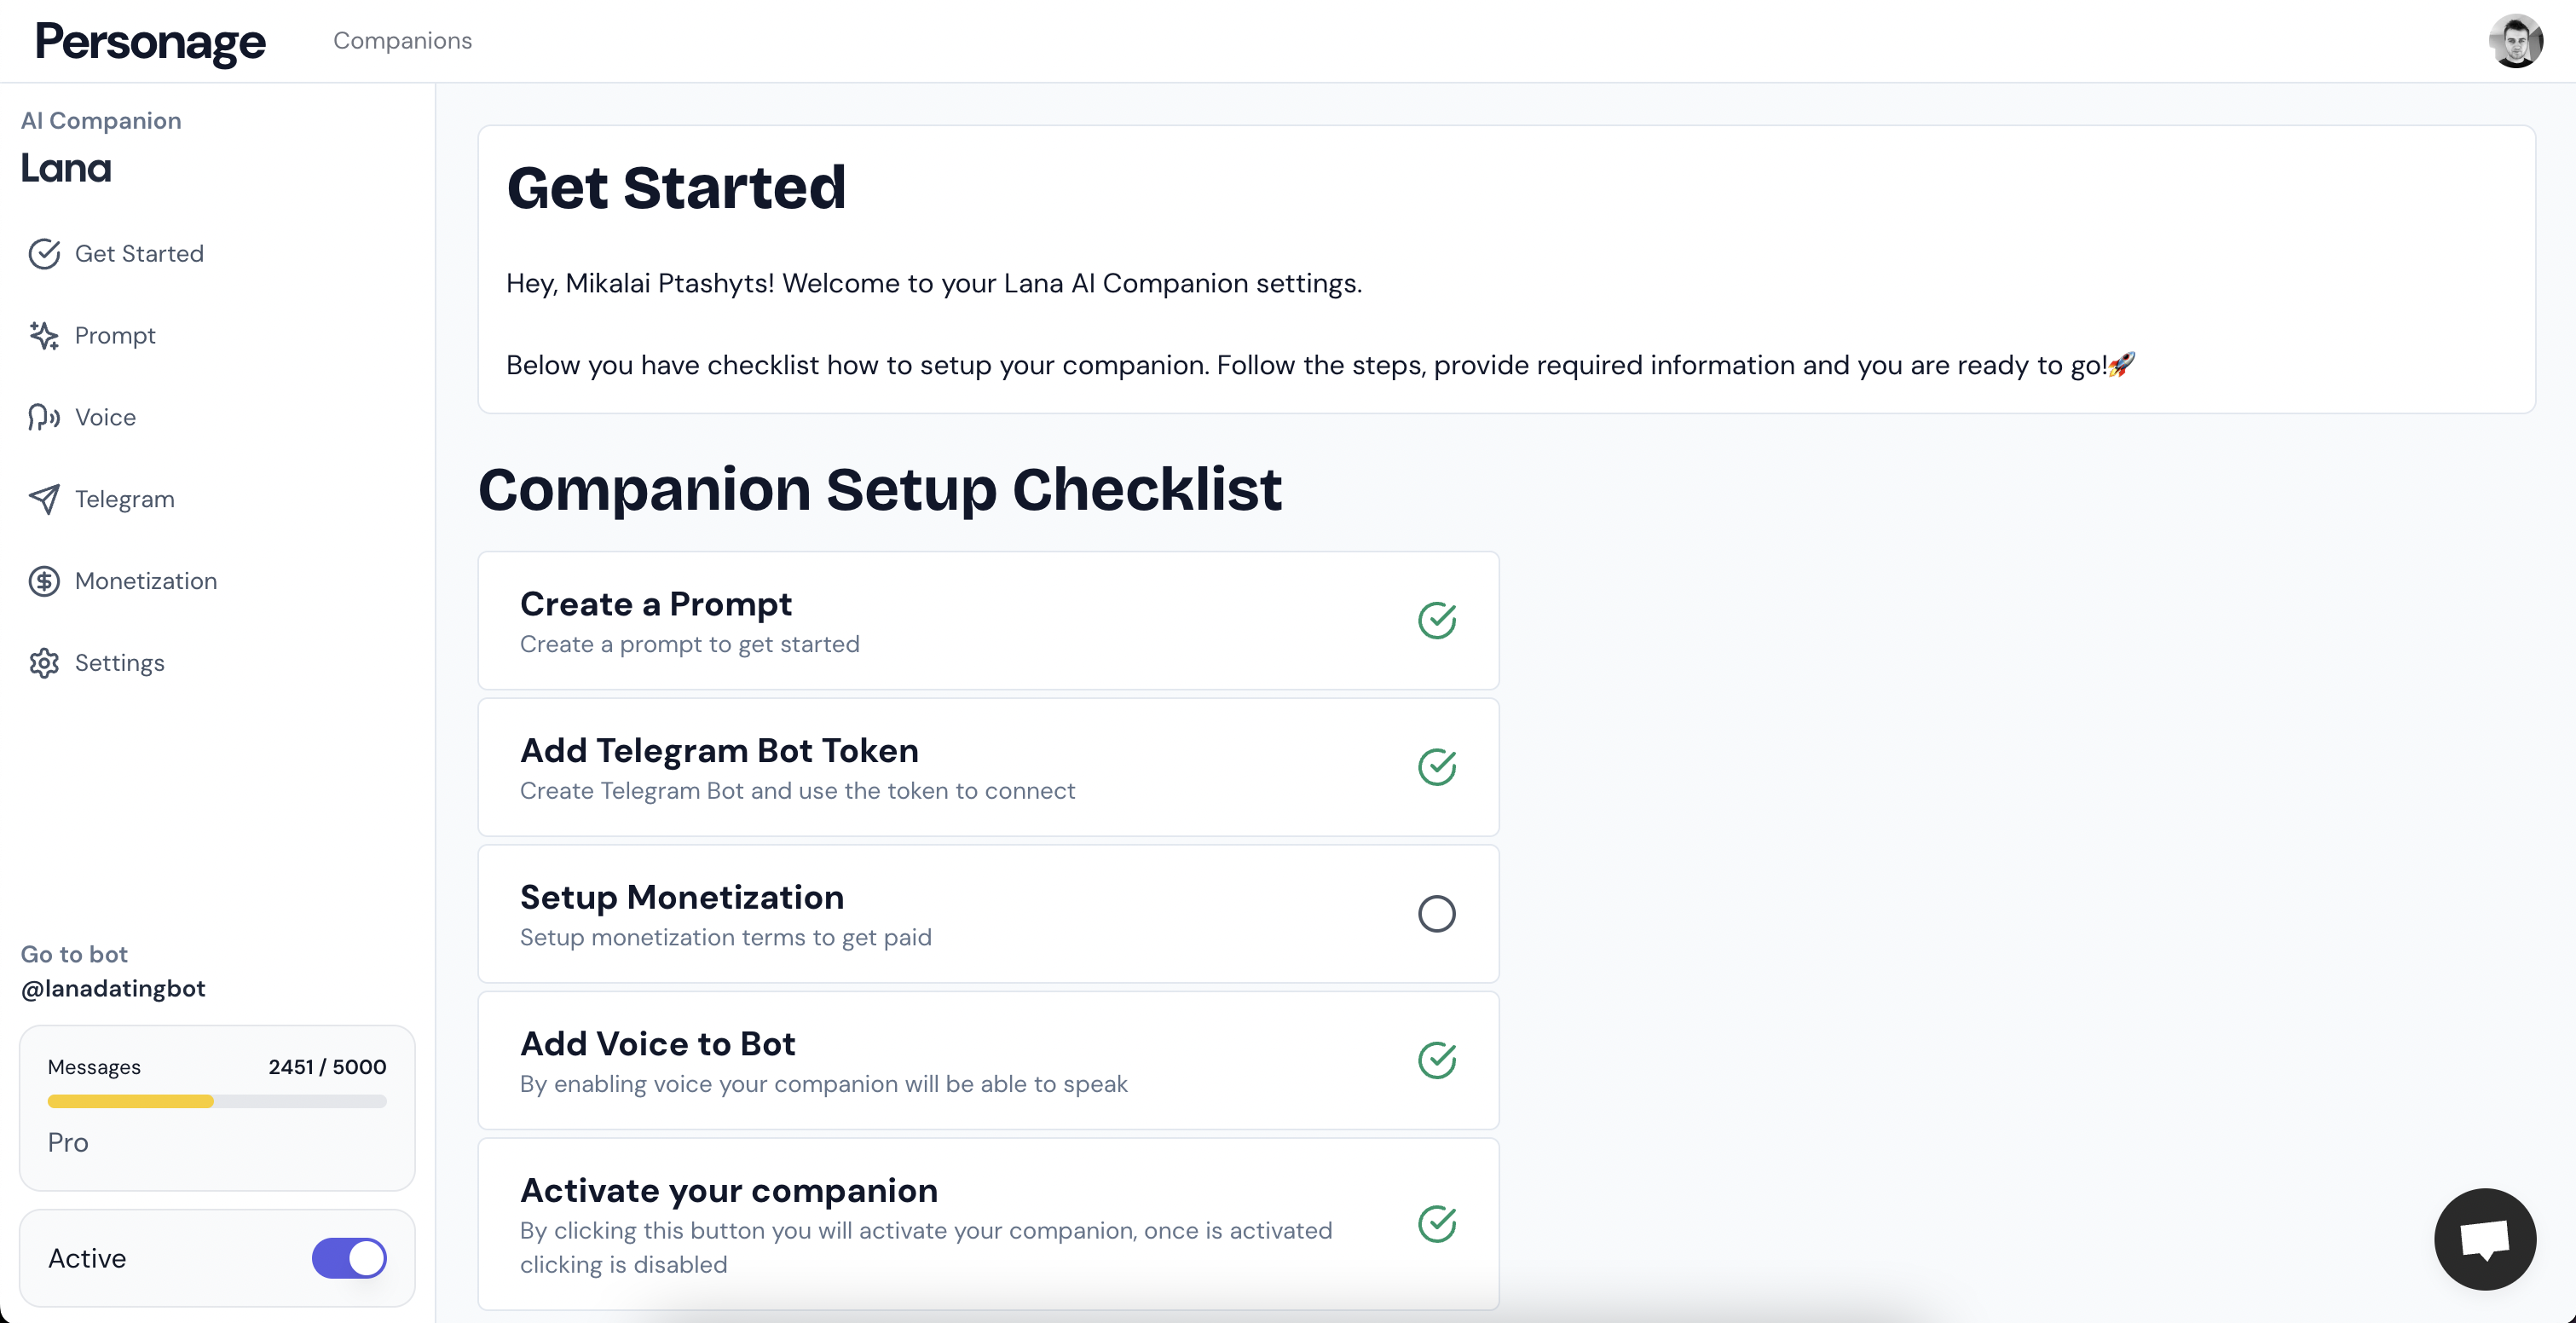Open the @lanadatingbot link
This screenshot has height=1323, width=2576.
(113, 989)
